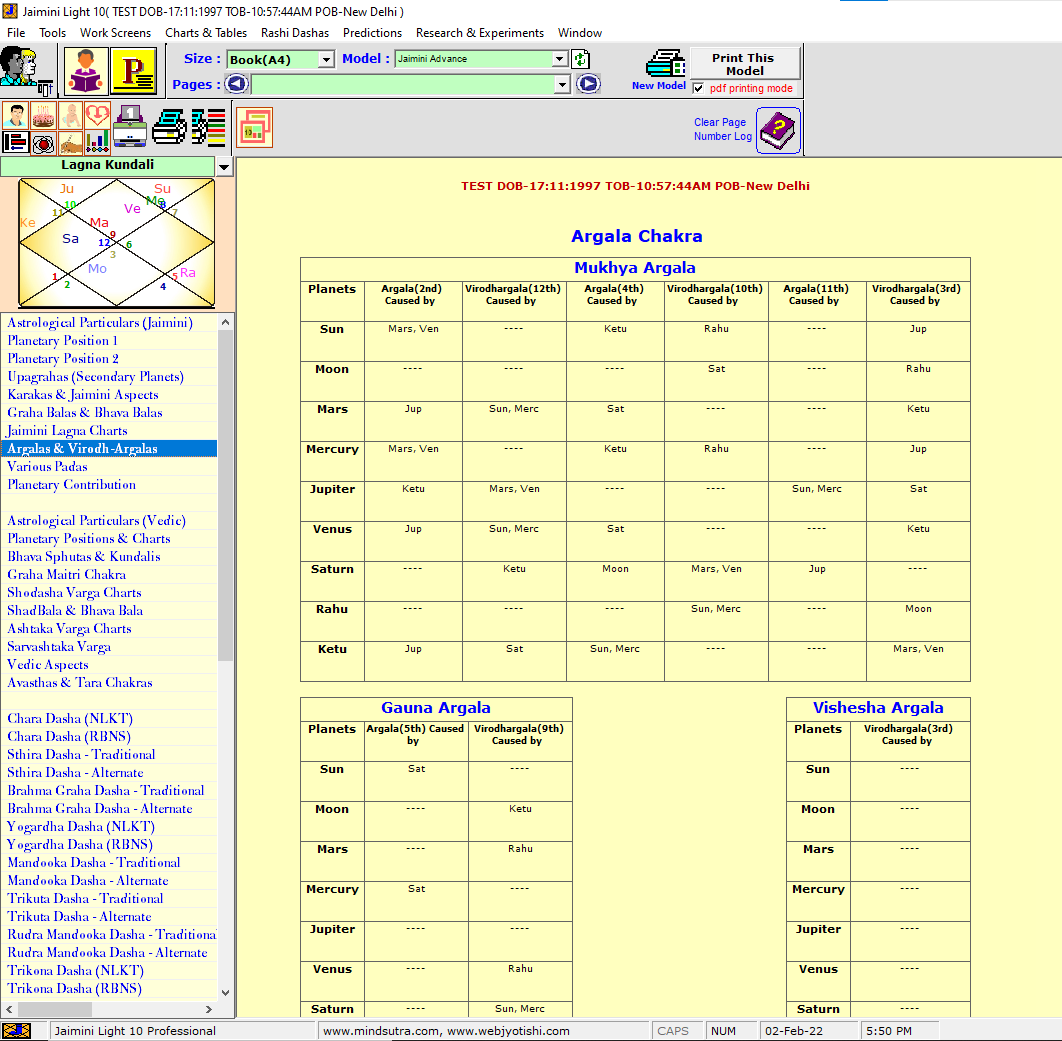Open the Rashi Dashas menu
This screenshot has height=1041, width=1062.
295,33
